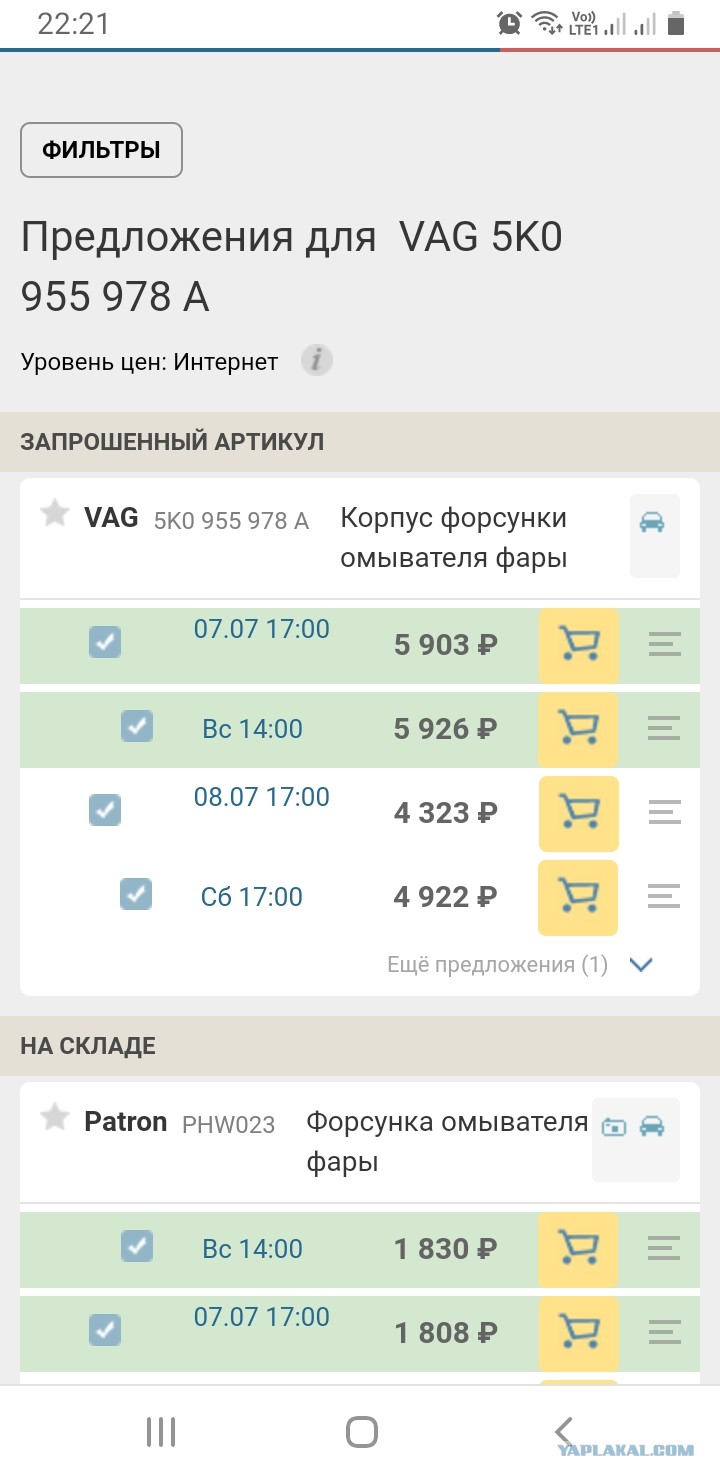Add the 5 903 ₽ VAG offer to cart
Viewport: 720px width, 1480px height.
pos(579,644)
